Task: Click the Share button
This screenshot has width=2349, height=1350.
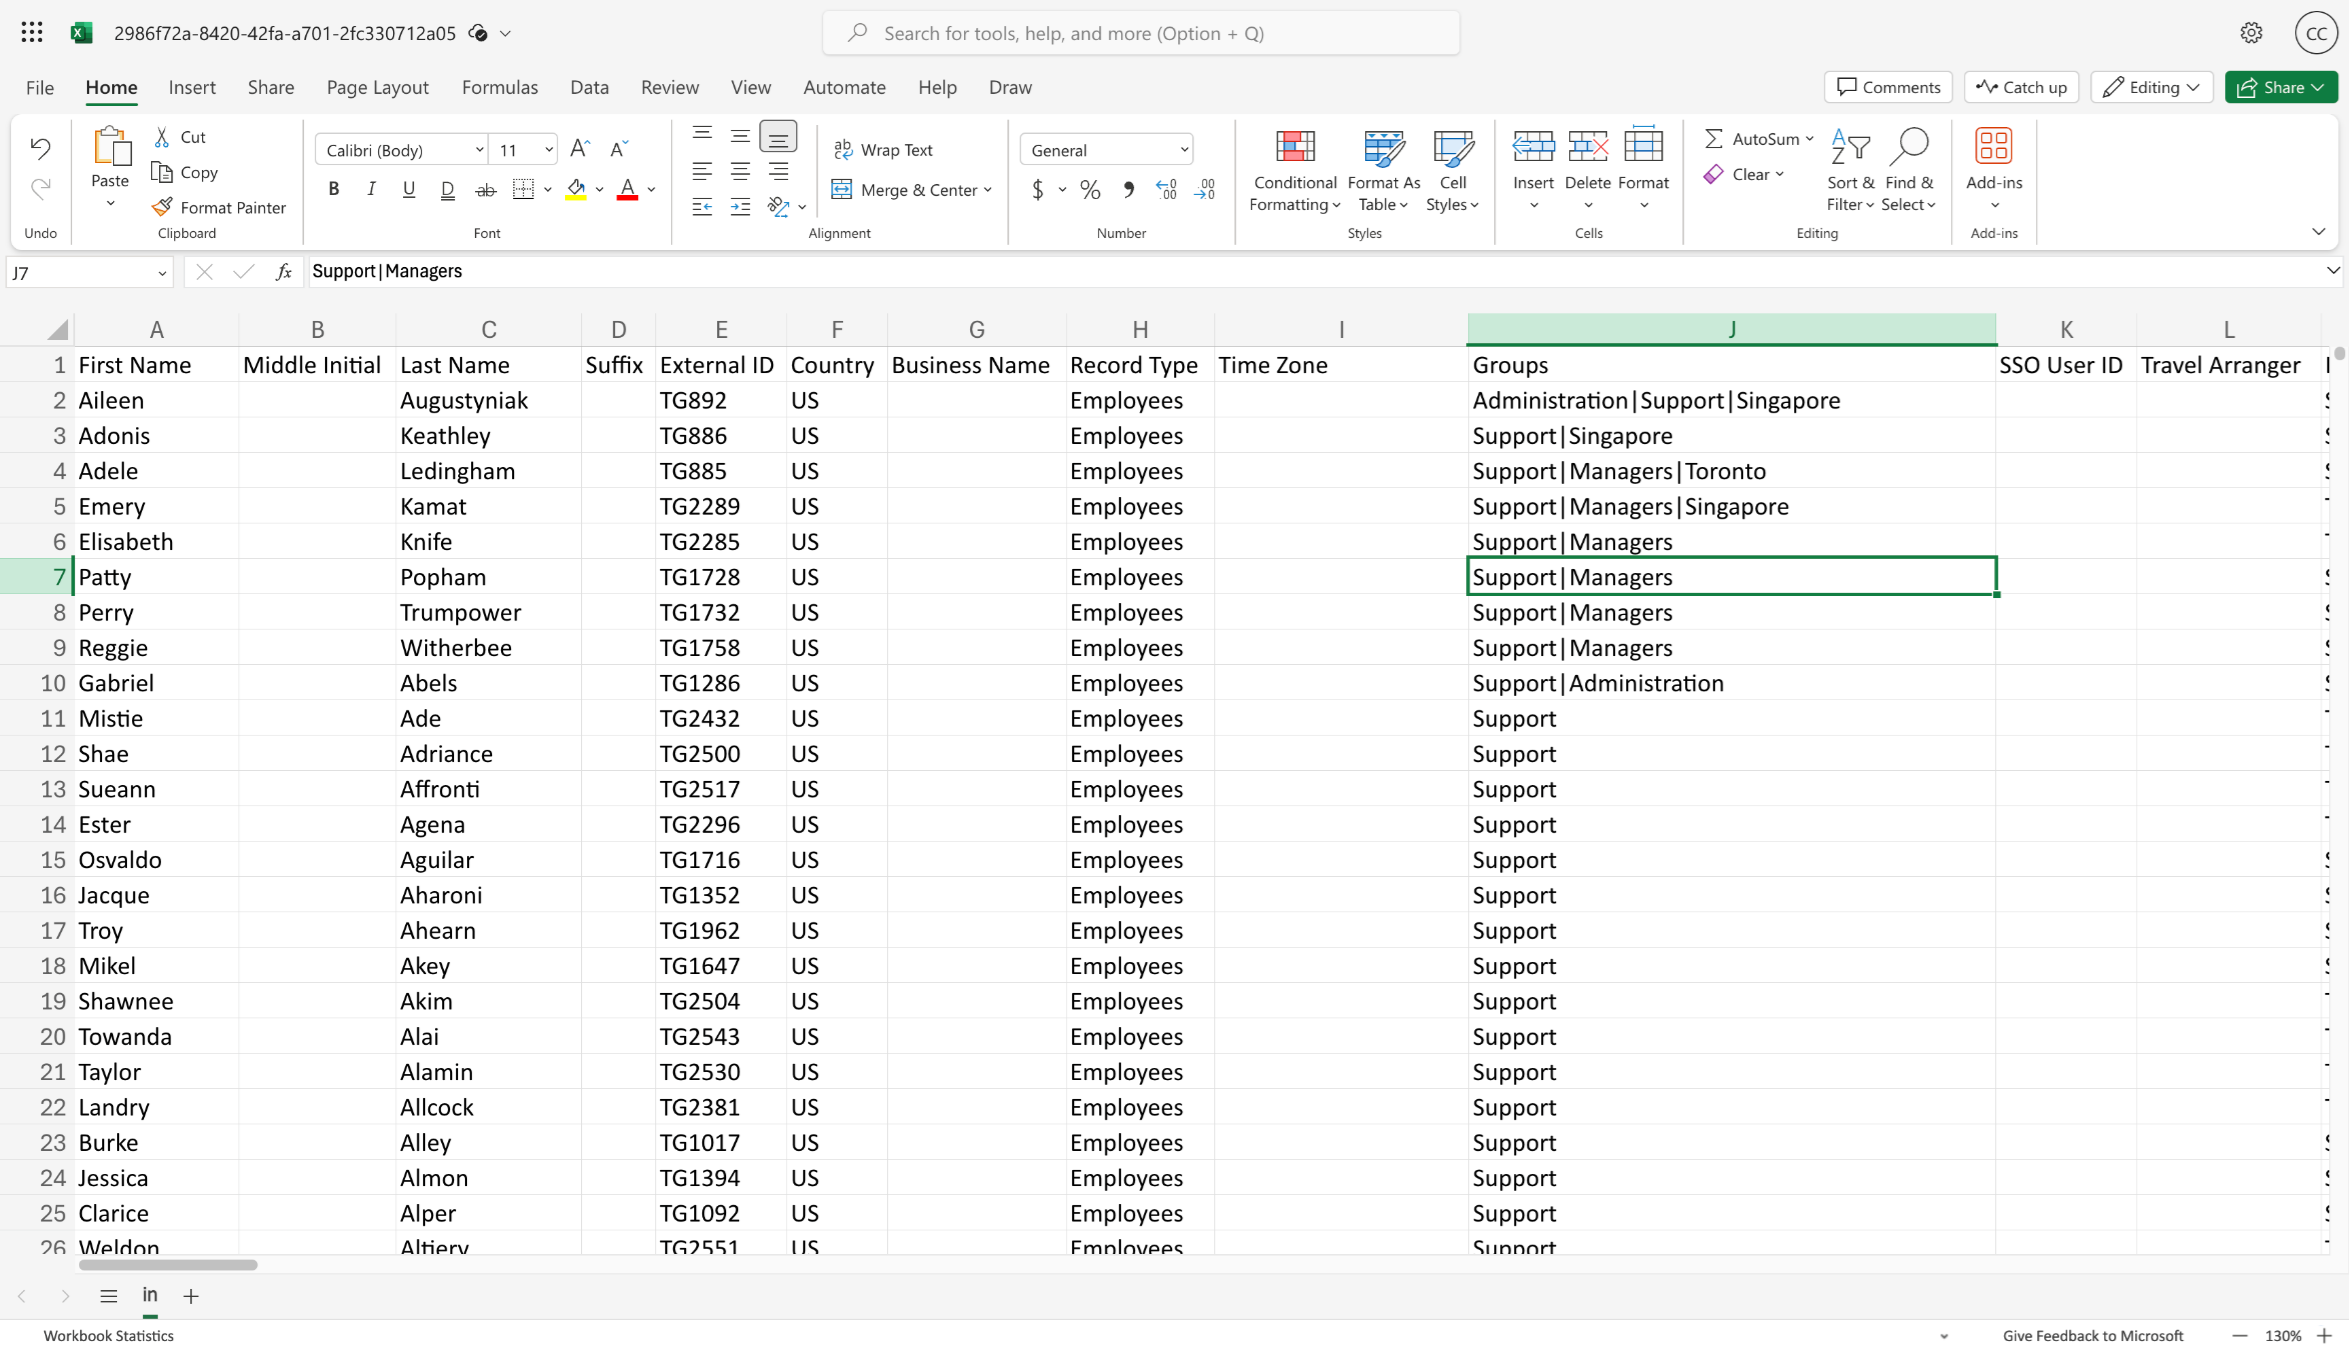Action: (x=2280, y=87)
